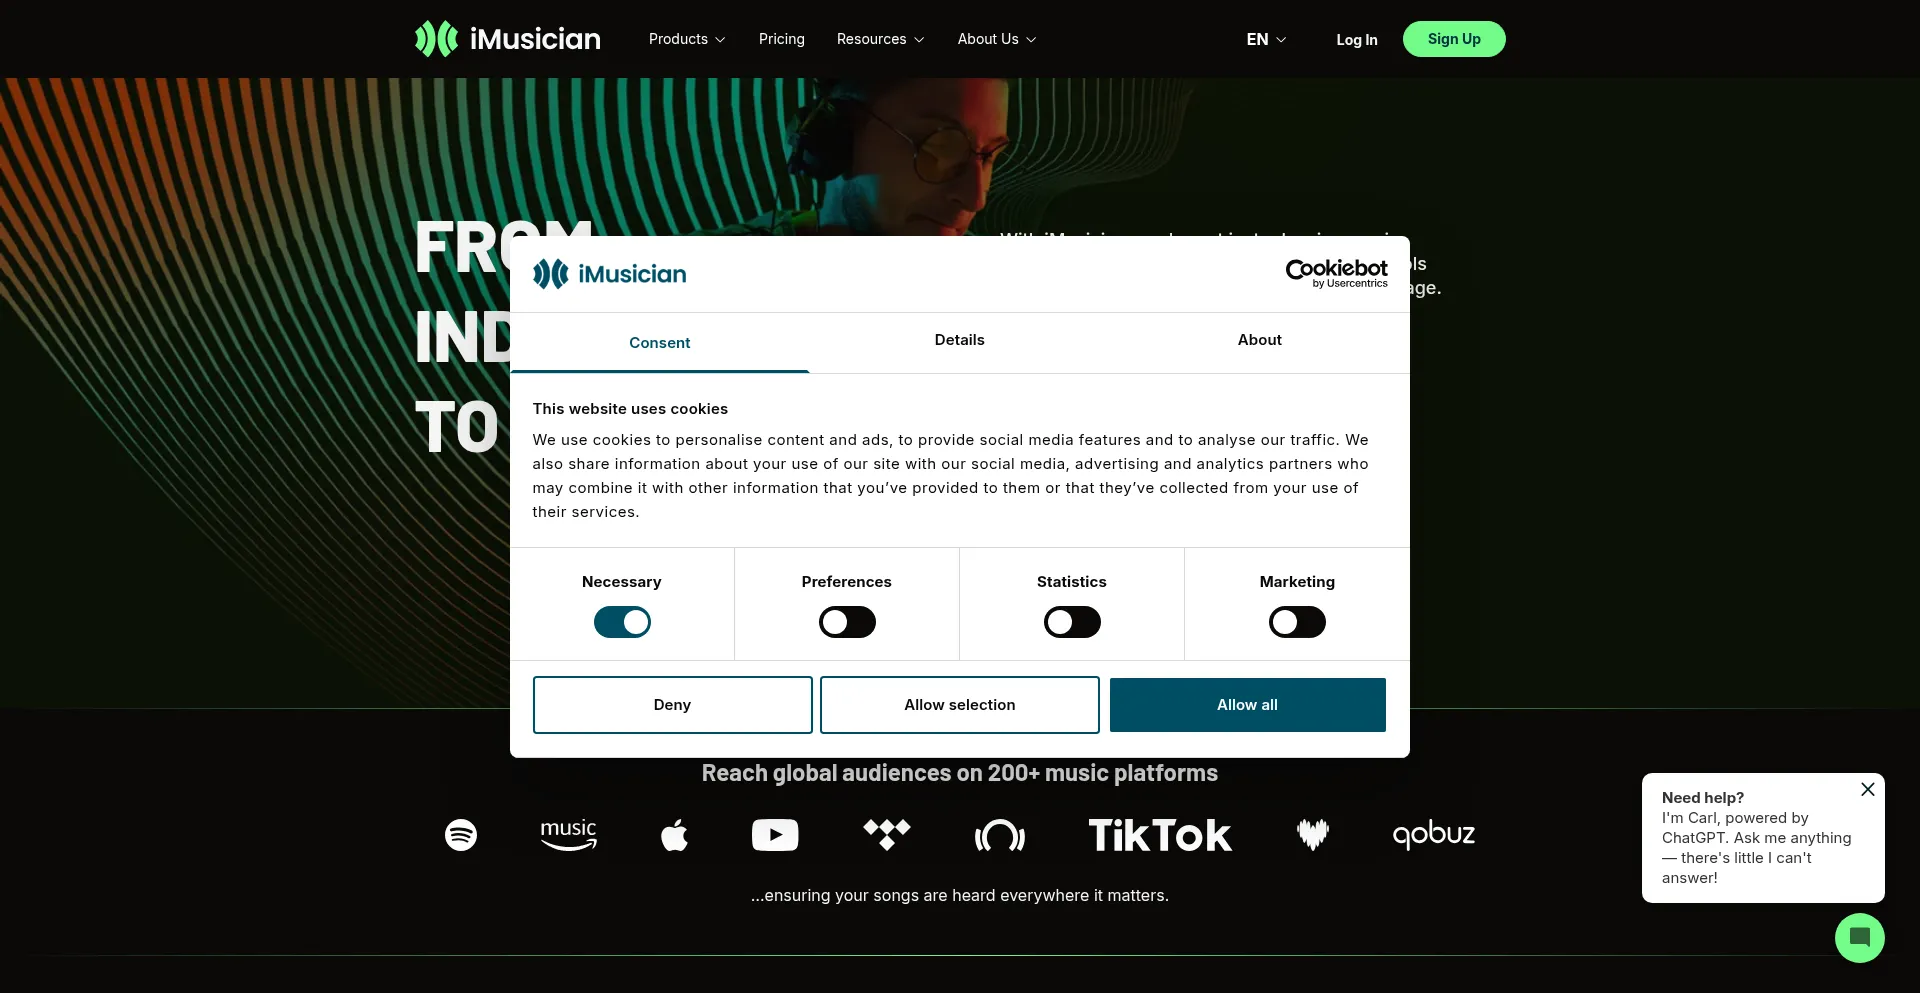Click the Log In link
The image size is (1920, 993).
click(1357, 40)
